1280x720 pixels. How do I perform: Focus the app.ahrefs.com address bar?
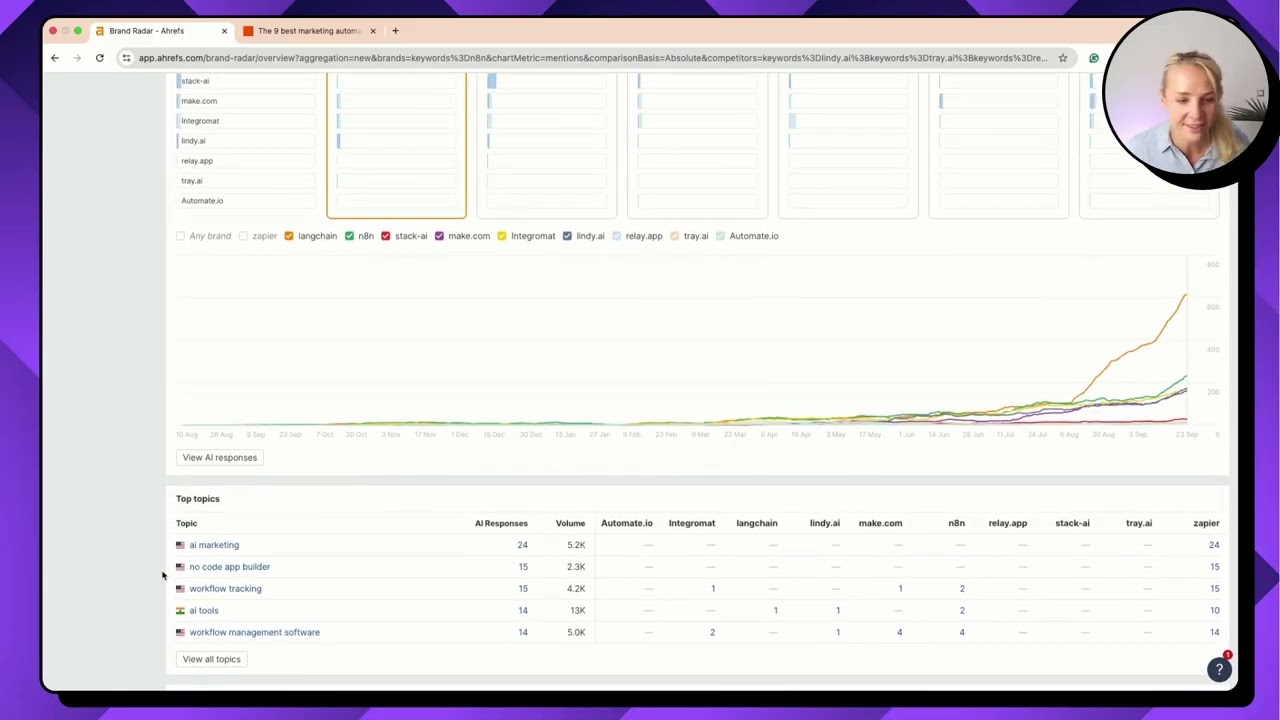(x=592, y=58)
